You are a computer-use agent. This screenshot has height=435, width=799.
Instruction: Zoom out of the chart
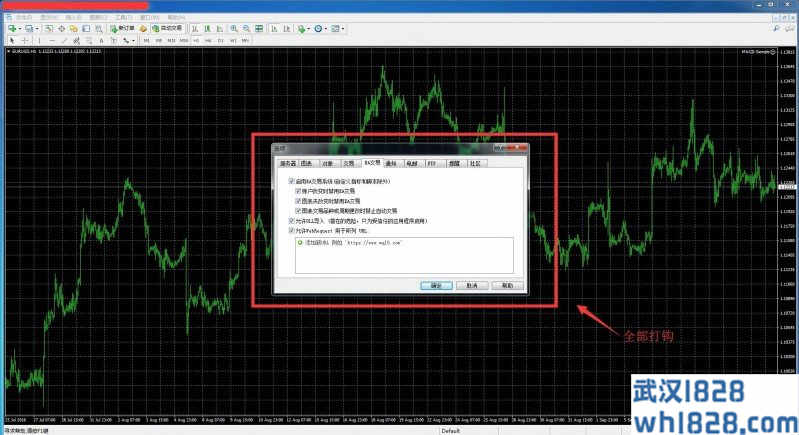[x=246, y=29]
